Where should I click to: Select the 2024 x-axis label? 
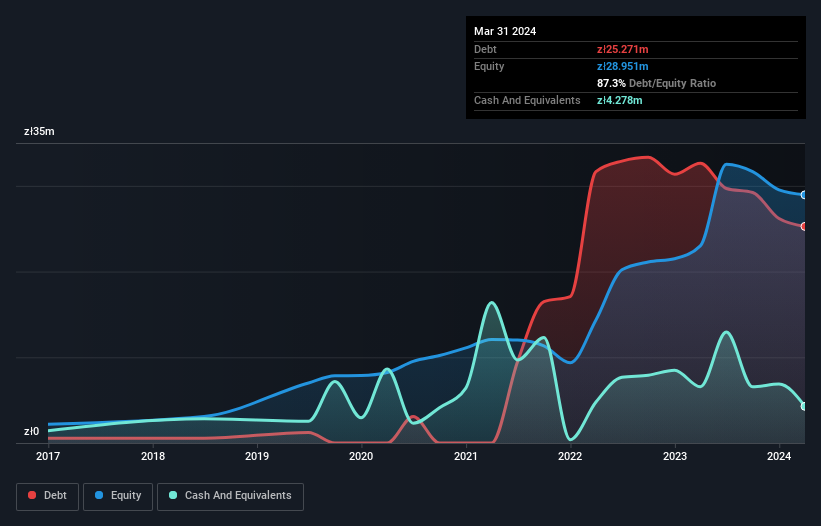(779, 456)
